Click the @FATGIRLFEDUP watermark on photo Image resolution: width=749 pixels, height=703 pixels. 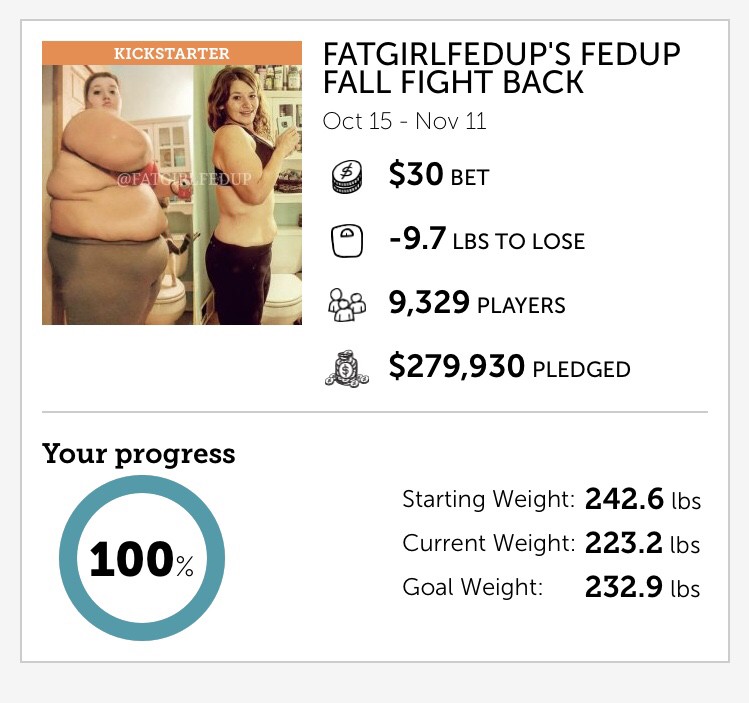click(x=184, y=179)
